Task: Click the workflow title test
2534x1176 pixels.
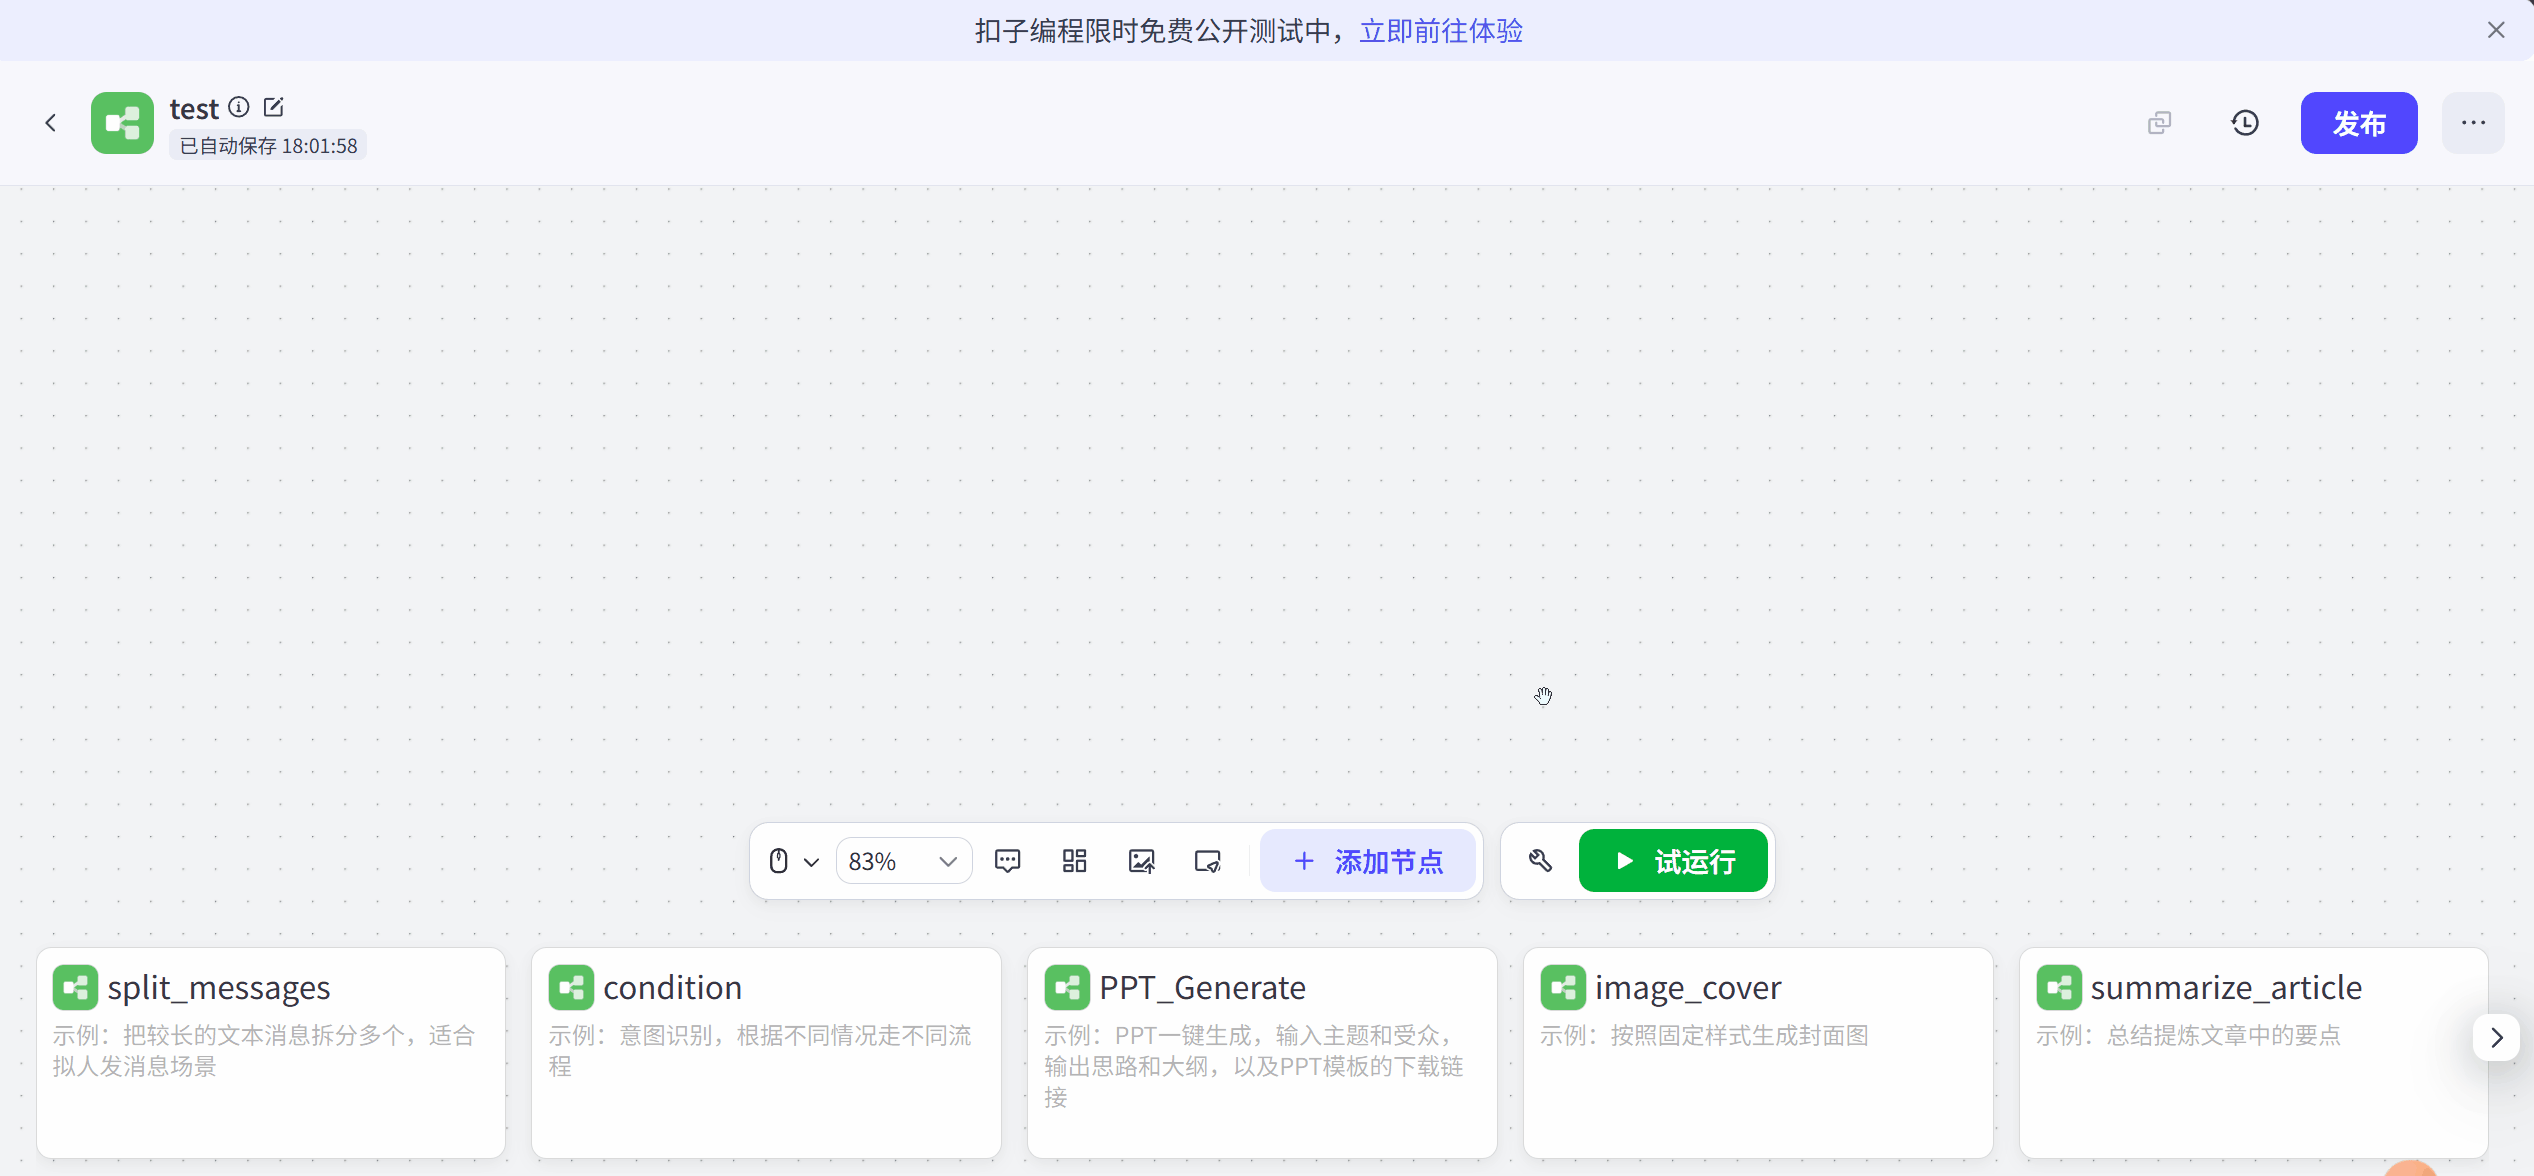Action: [x=194, y=108]
